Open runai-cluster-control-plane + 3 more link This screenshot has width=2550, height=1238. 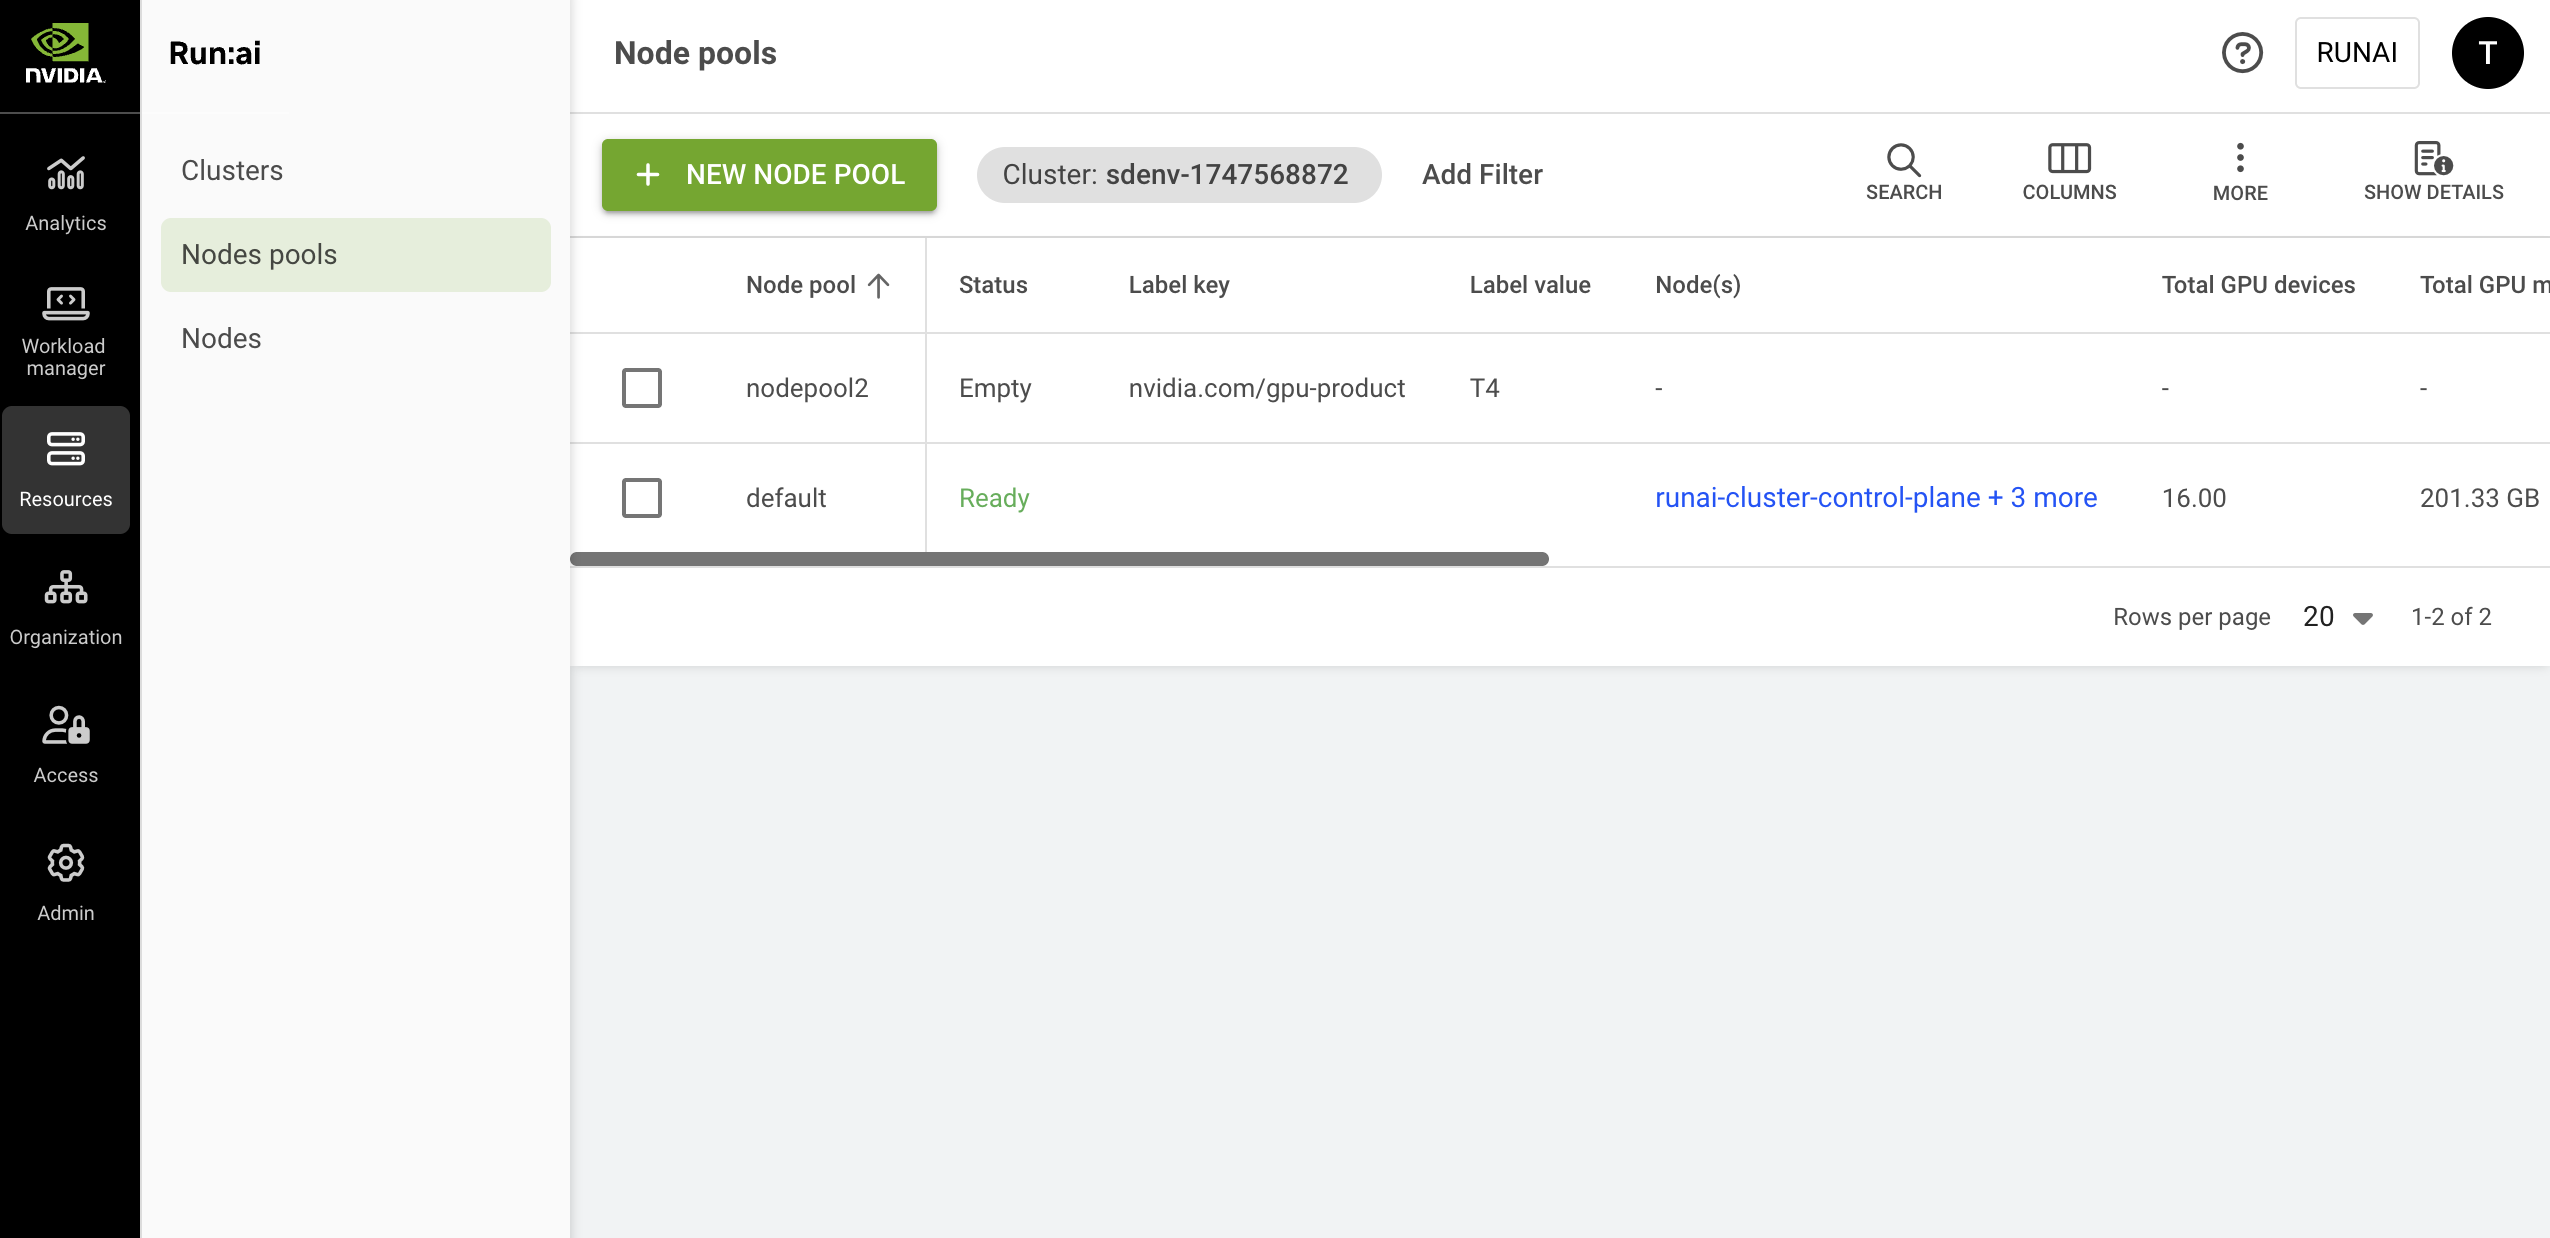[x=1875, y=498]
